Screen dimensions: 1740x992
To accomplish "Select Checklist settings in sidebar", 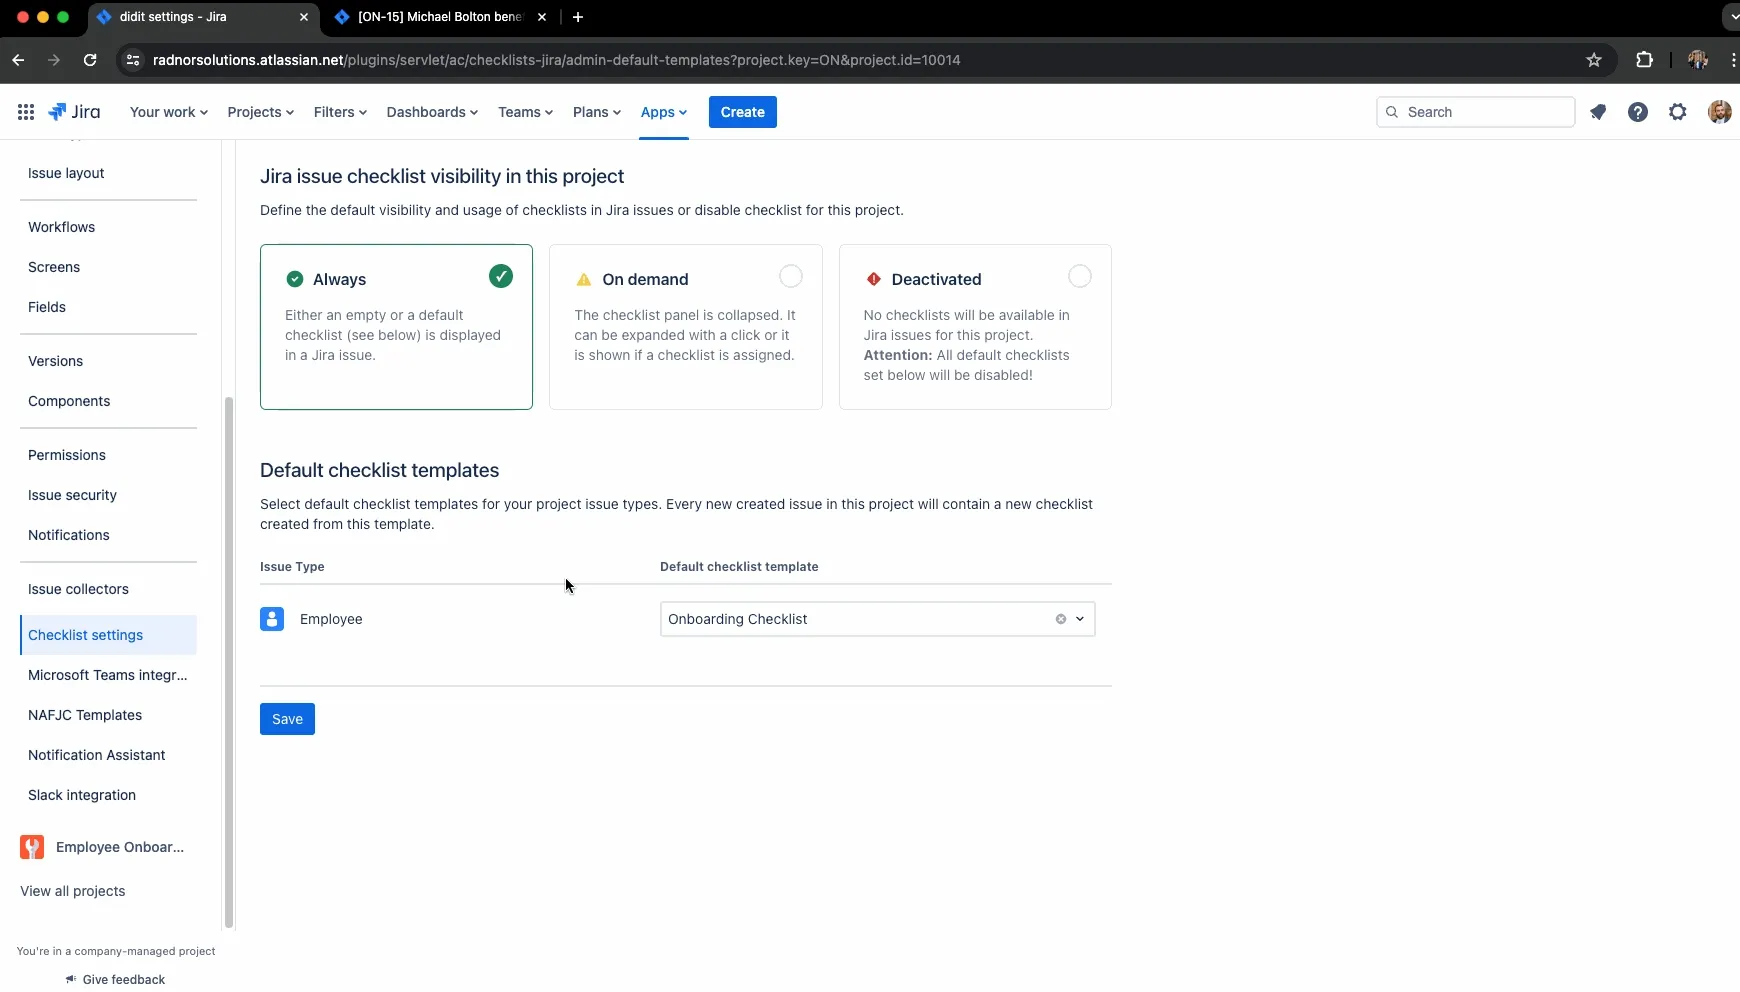I will (108, 635).
